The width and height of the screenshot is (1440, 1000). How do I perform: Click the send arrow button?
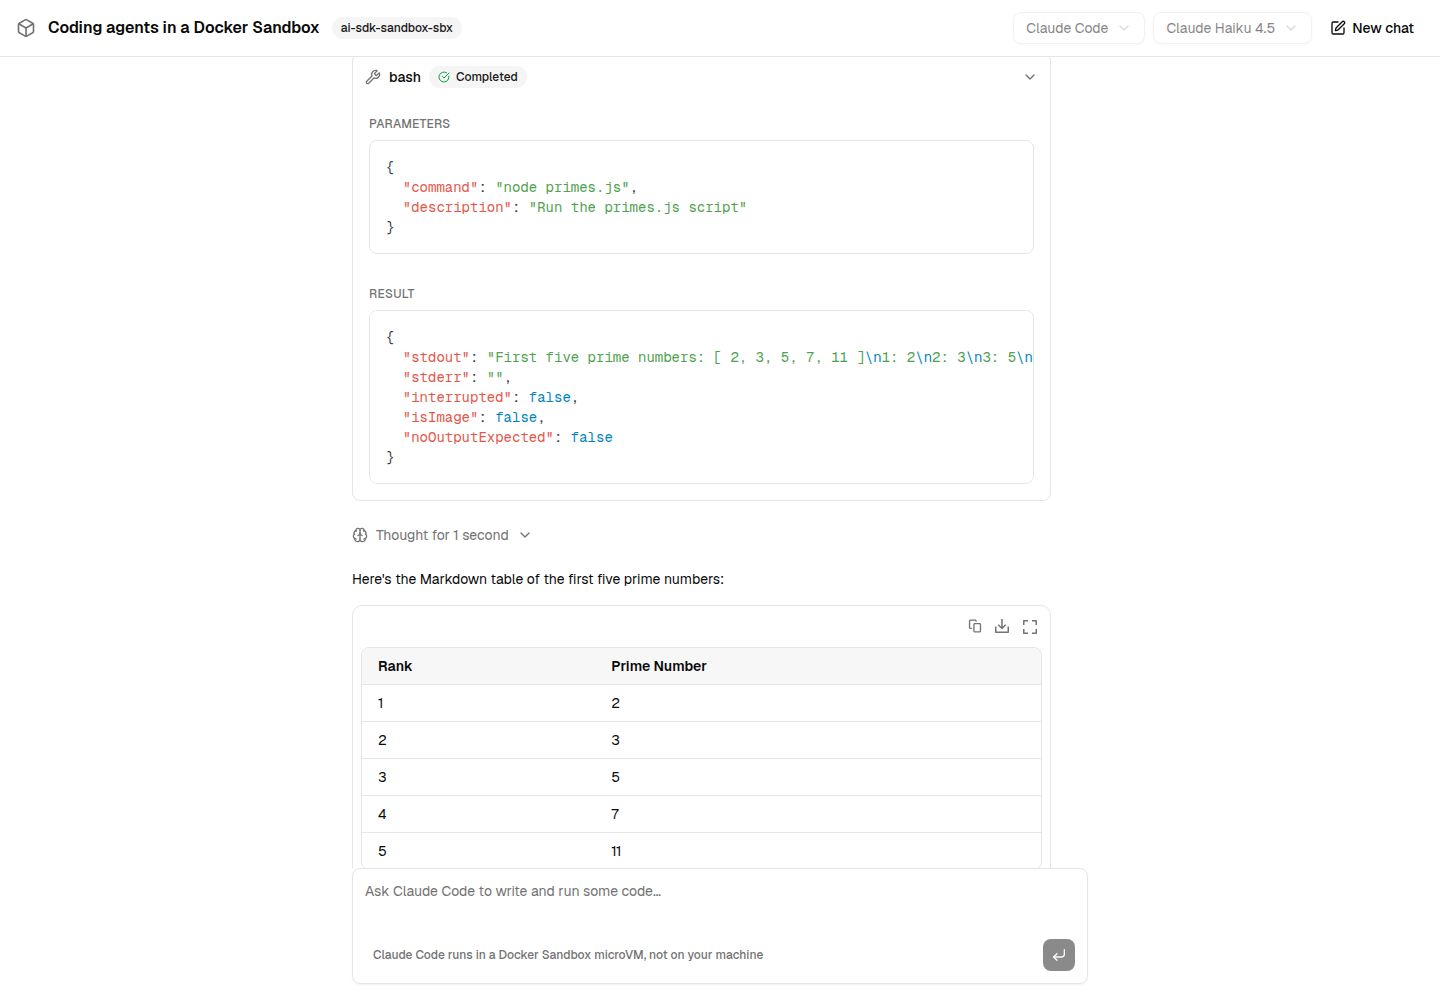pos(1059,955)
